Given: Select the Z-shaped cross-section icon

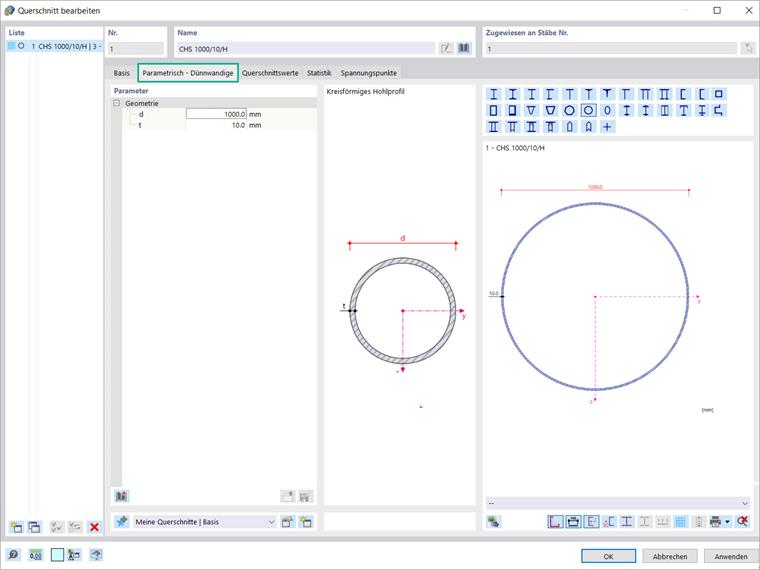Looking at the screenshot, I should [719, 111].
